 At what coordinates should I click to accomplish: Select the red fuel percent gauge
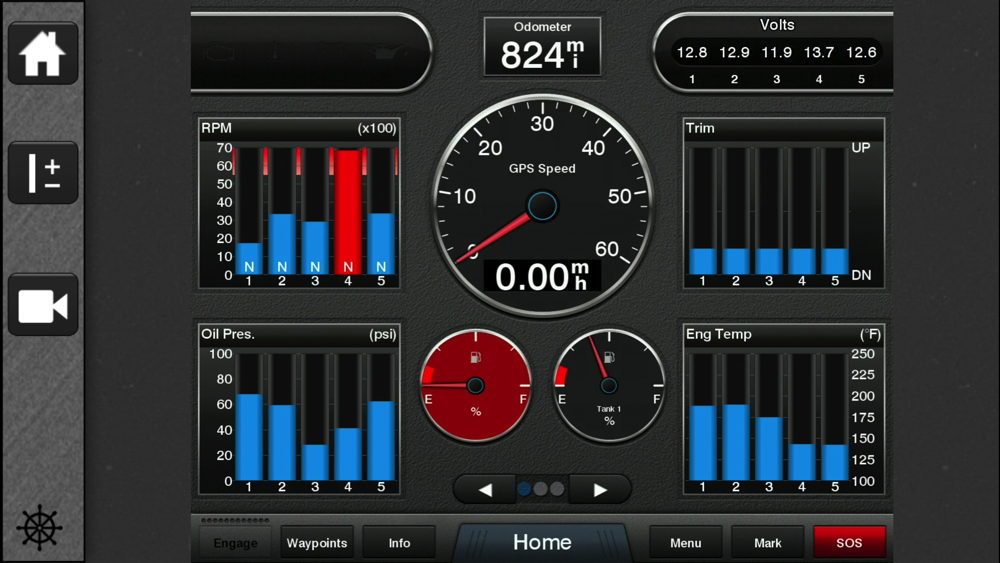pos(475,385)
